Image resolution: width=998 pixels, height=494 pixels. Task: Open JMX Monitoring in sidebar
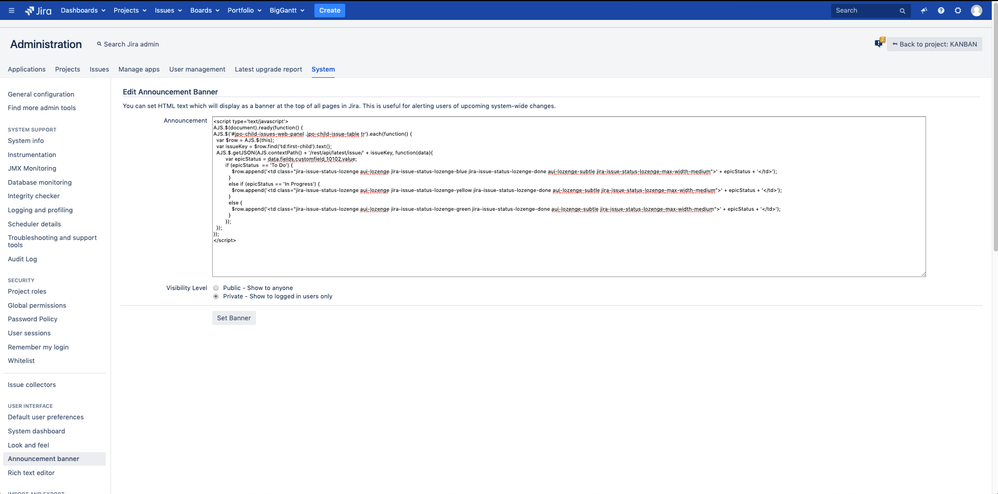tap(32, 169)
